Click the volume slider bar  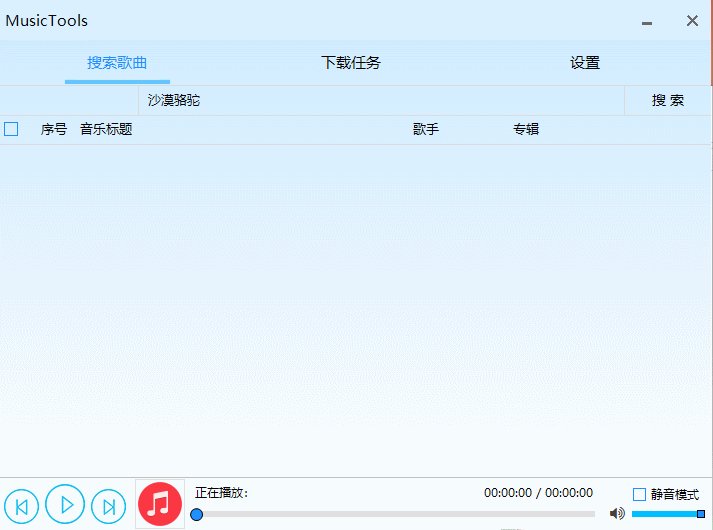pyautogui.click(x=666, y=514)
